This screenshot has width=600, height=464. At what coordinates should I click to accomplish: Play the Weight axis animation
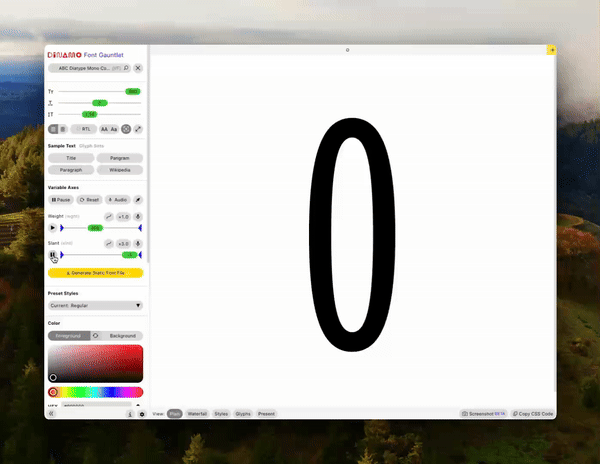[x=53, y=228]
